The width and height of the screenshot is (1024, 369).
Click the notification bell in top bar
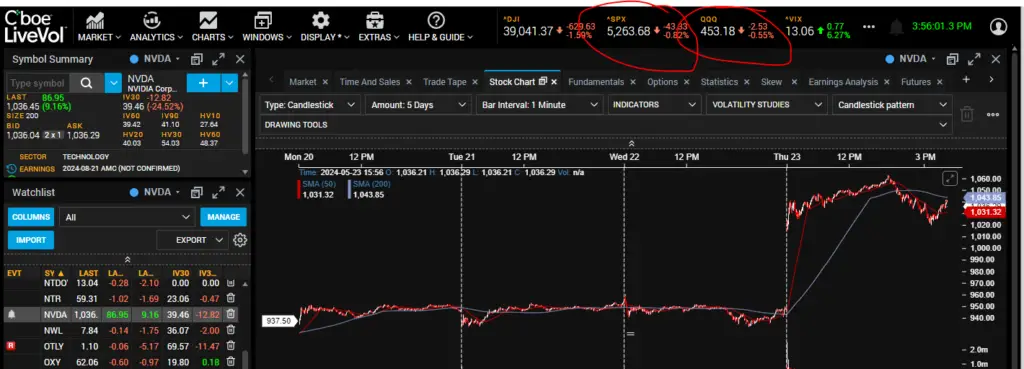897,27
